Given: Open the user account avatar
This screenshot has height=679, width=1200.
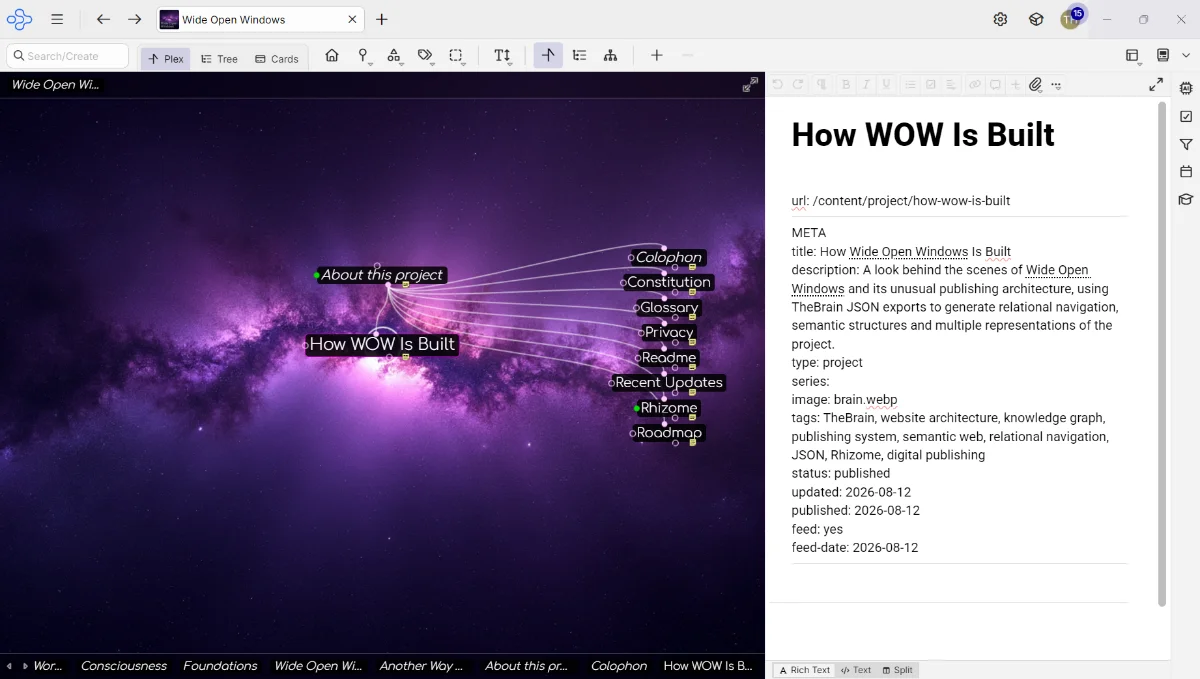Looking at the screenshot, I should point(1070,20).
